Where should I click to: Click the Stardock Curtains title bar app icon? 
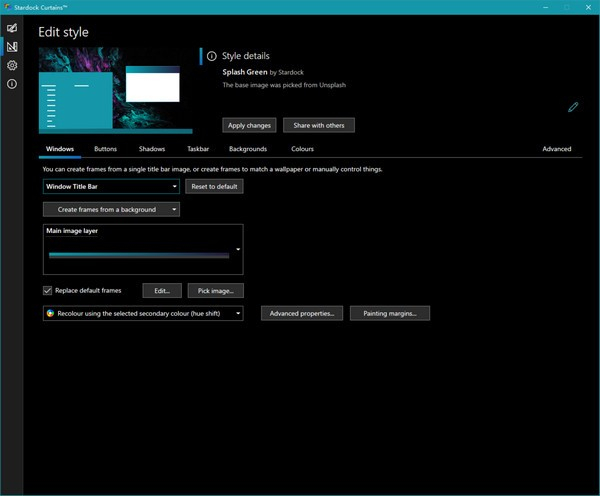click(8, 6)
